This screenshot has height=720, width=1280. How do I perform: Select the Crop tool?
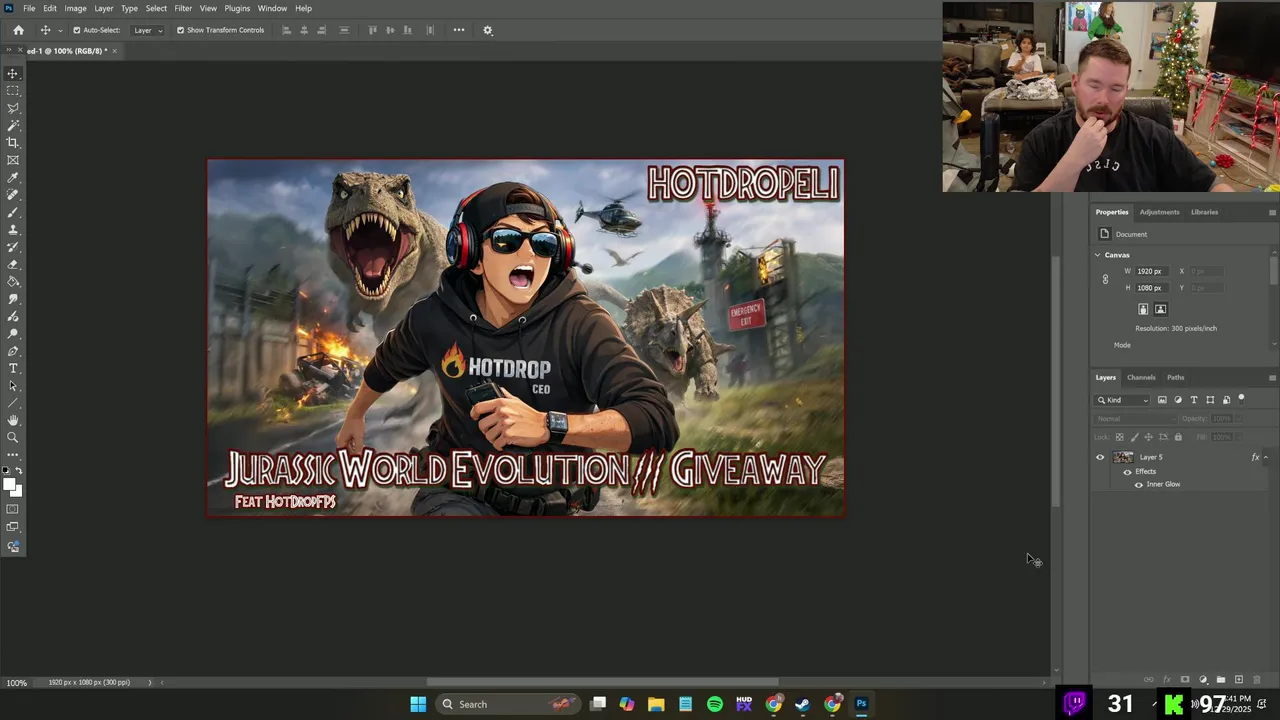tap(13, 143)
